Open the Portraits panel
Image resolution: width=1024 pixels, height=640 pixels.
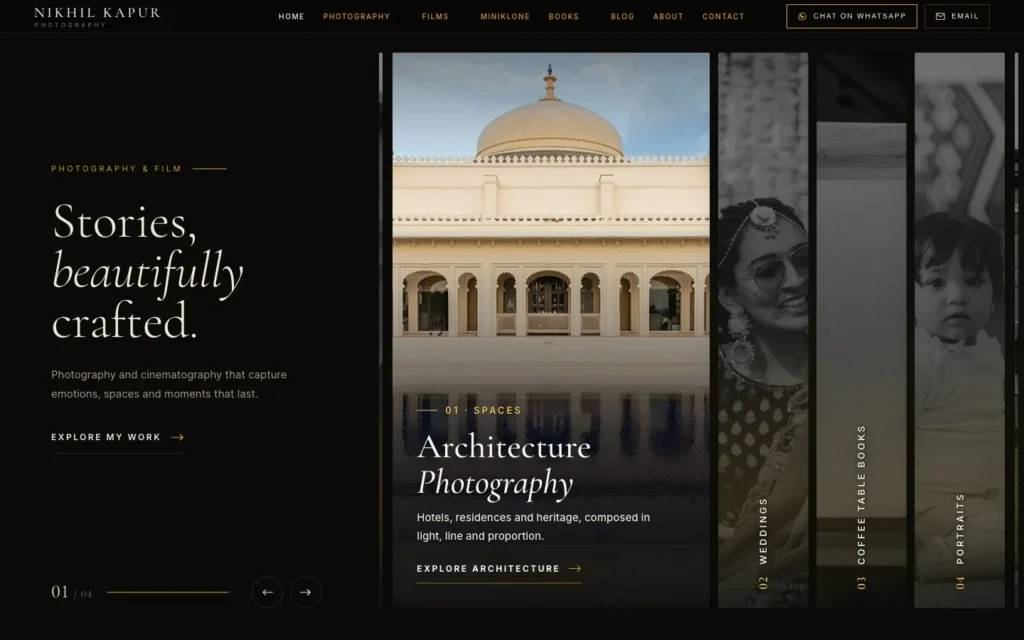[x=959, y=330]
